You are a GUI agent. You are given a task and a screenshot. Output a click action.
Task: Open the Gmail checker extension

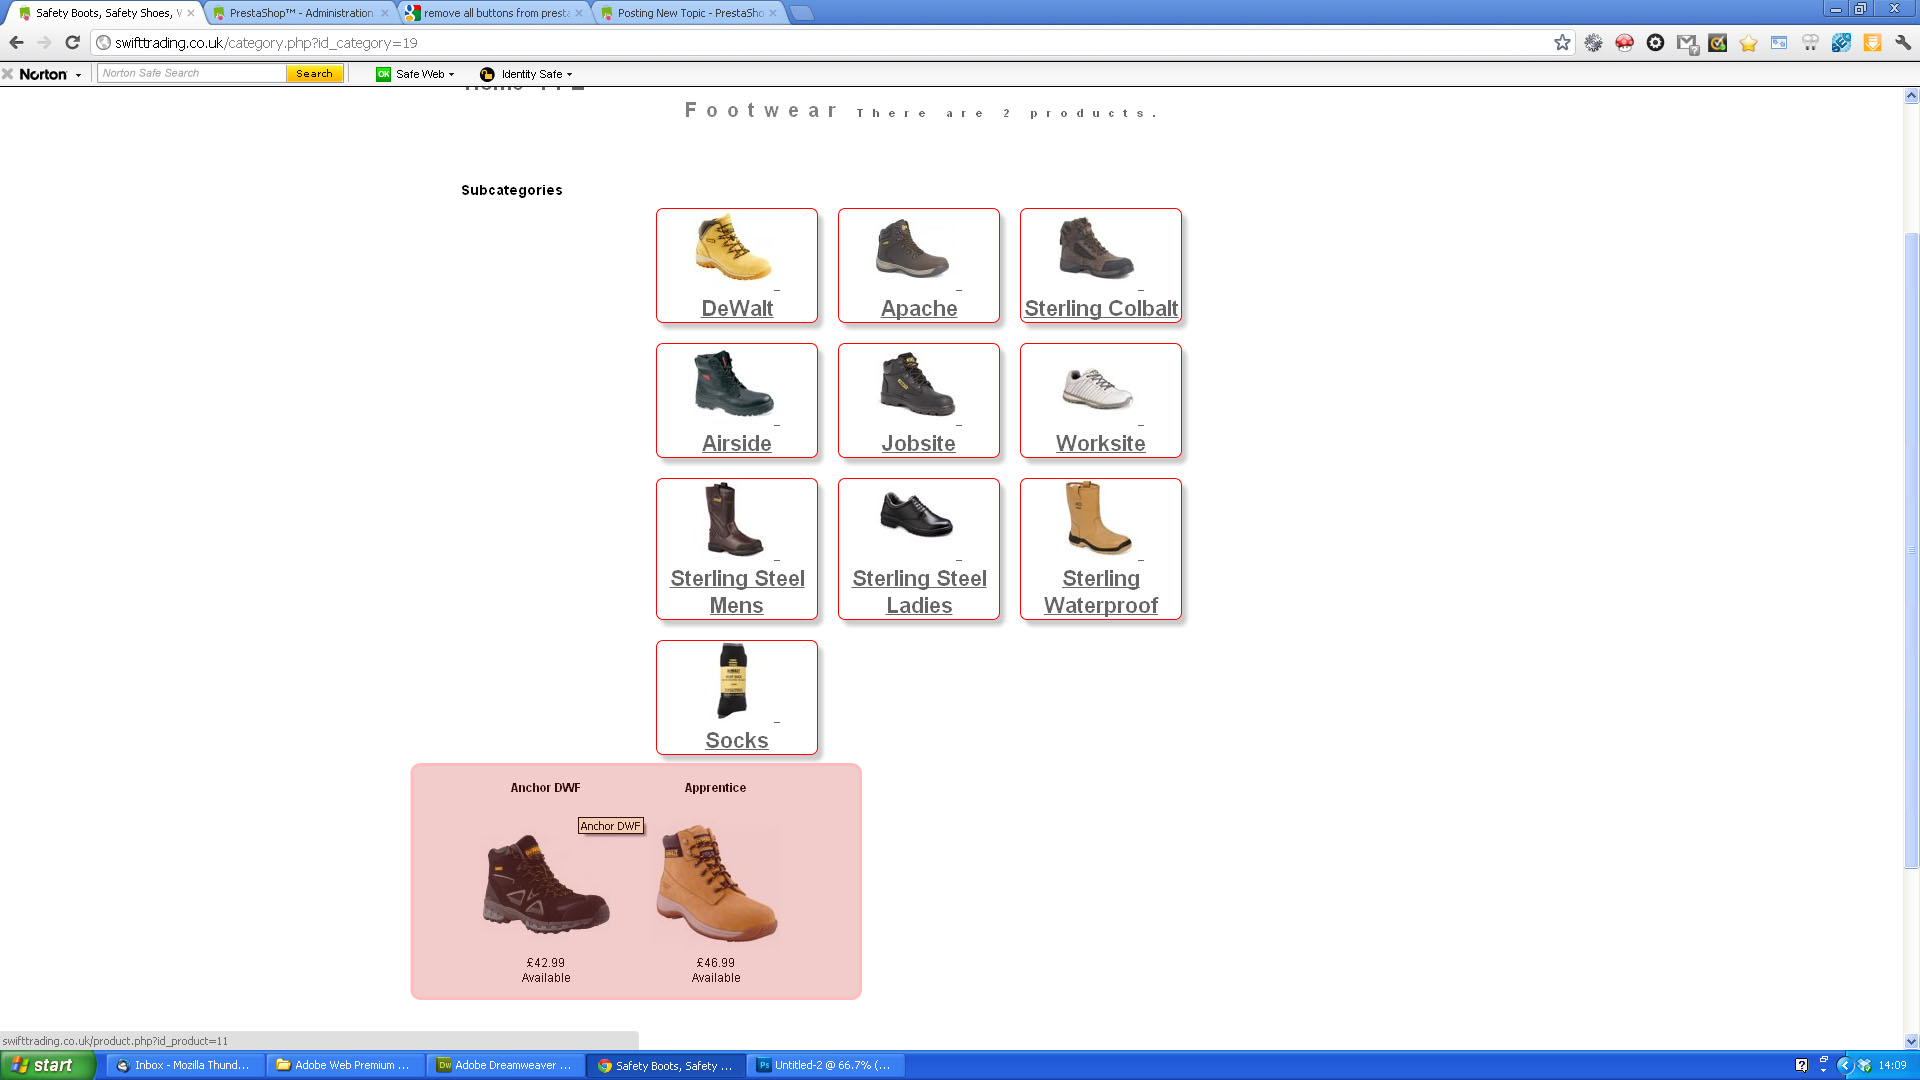(1687, 43)
